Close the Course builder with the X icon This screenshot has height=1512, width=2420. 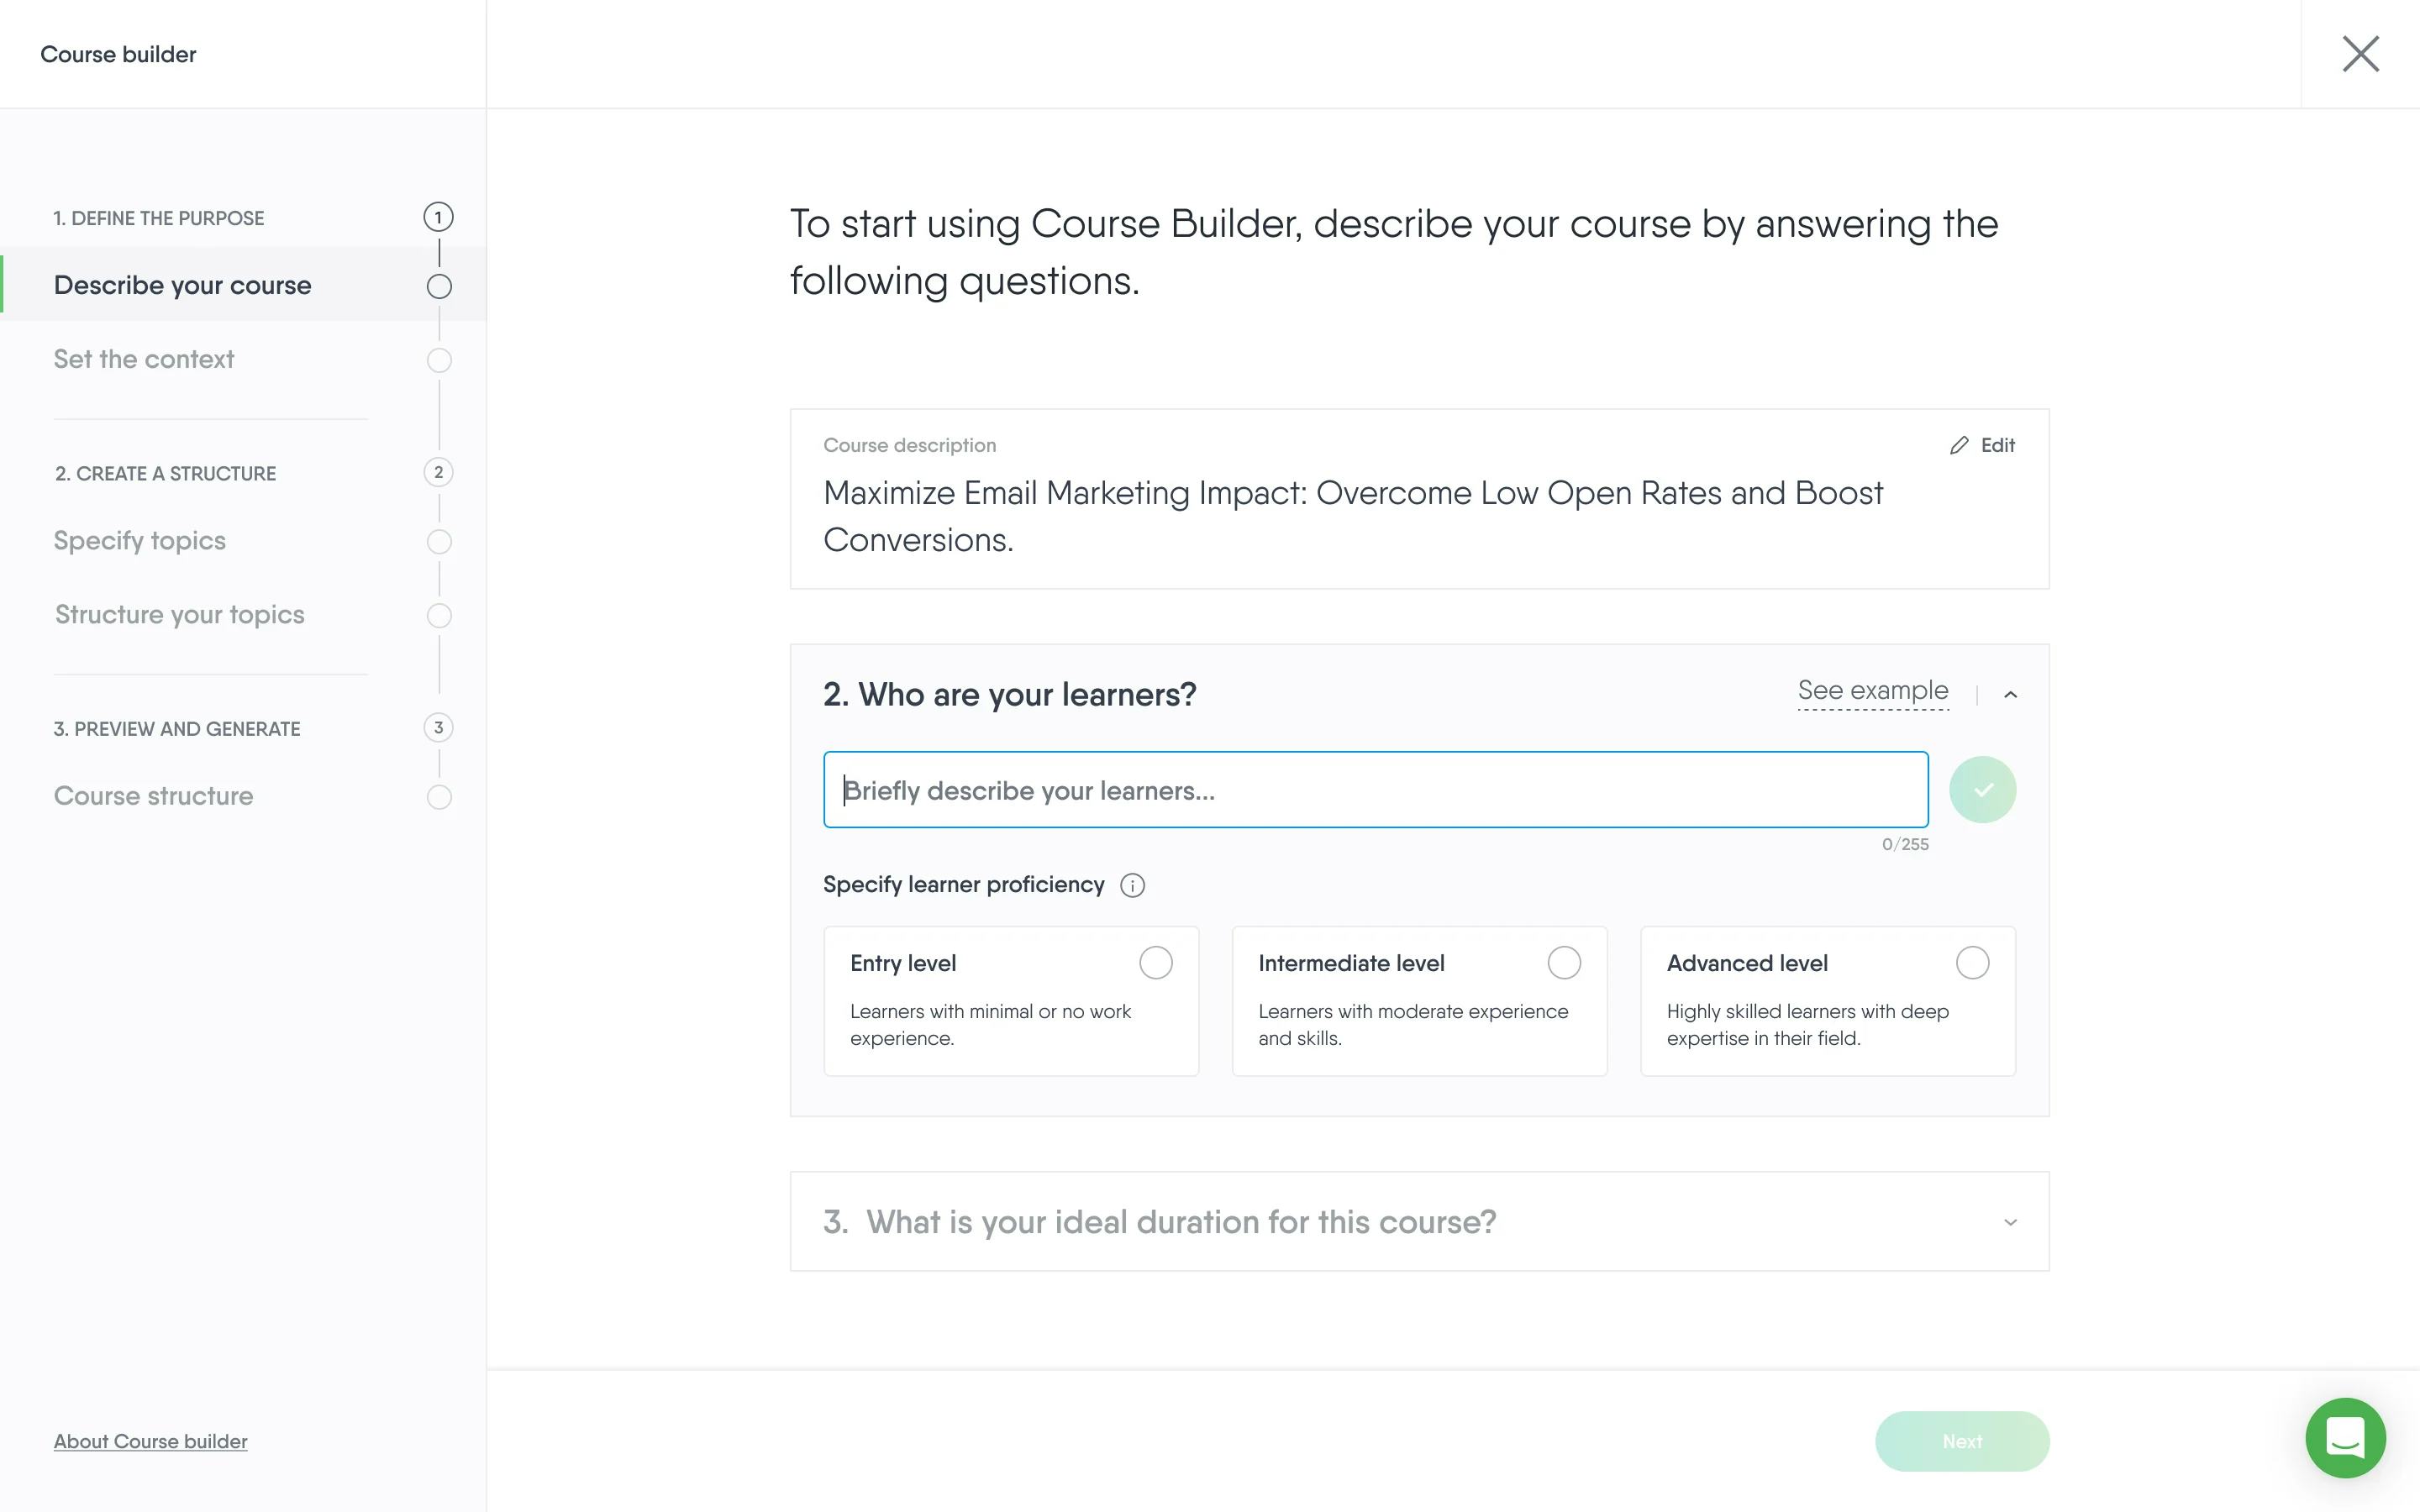click(x=2361, y=54)
